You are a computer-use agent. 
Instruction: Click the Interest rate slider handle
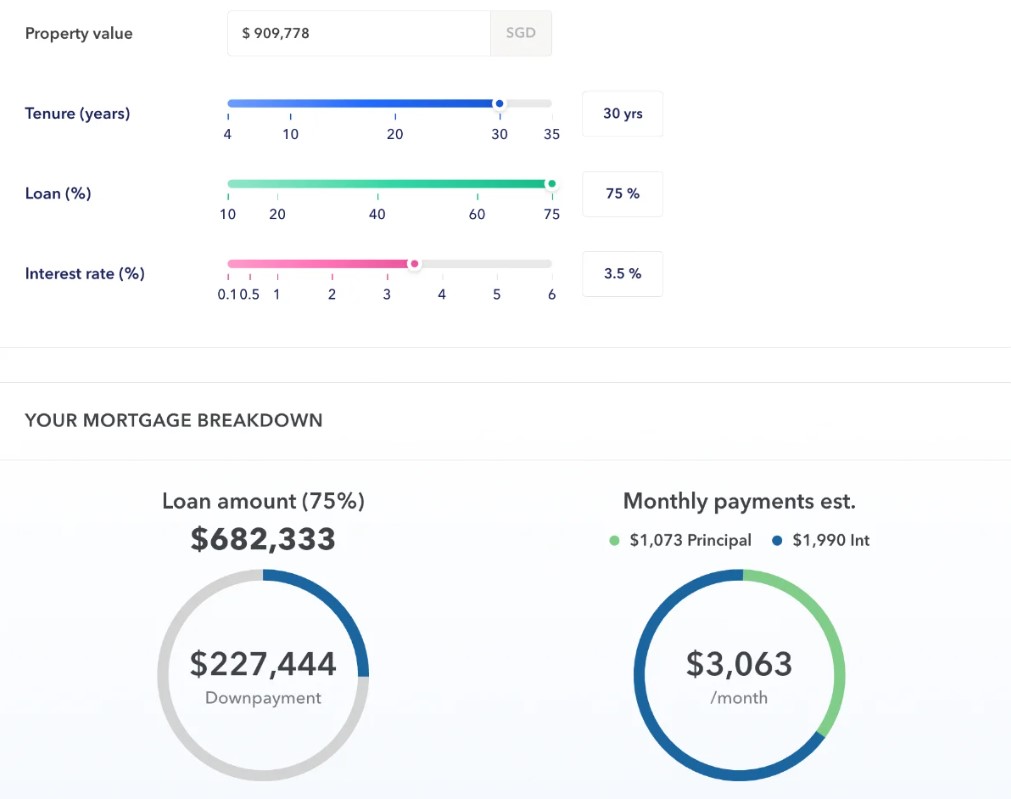(414, 264)
